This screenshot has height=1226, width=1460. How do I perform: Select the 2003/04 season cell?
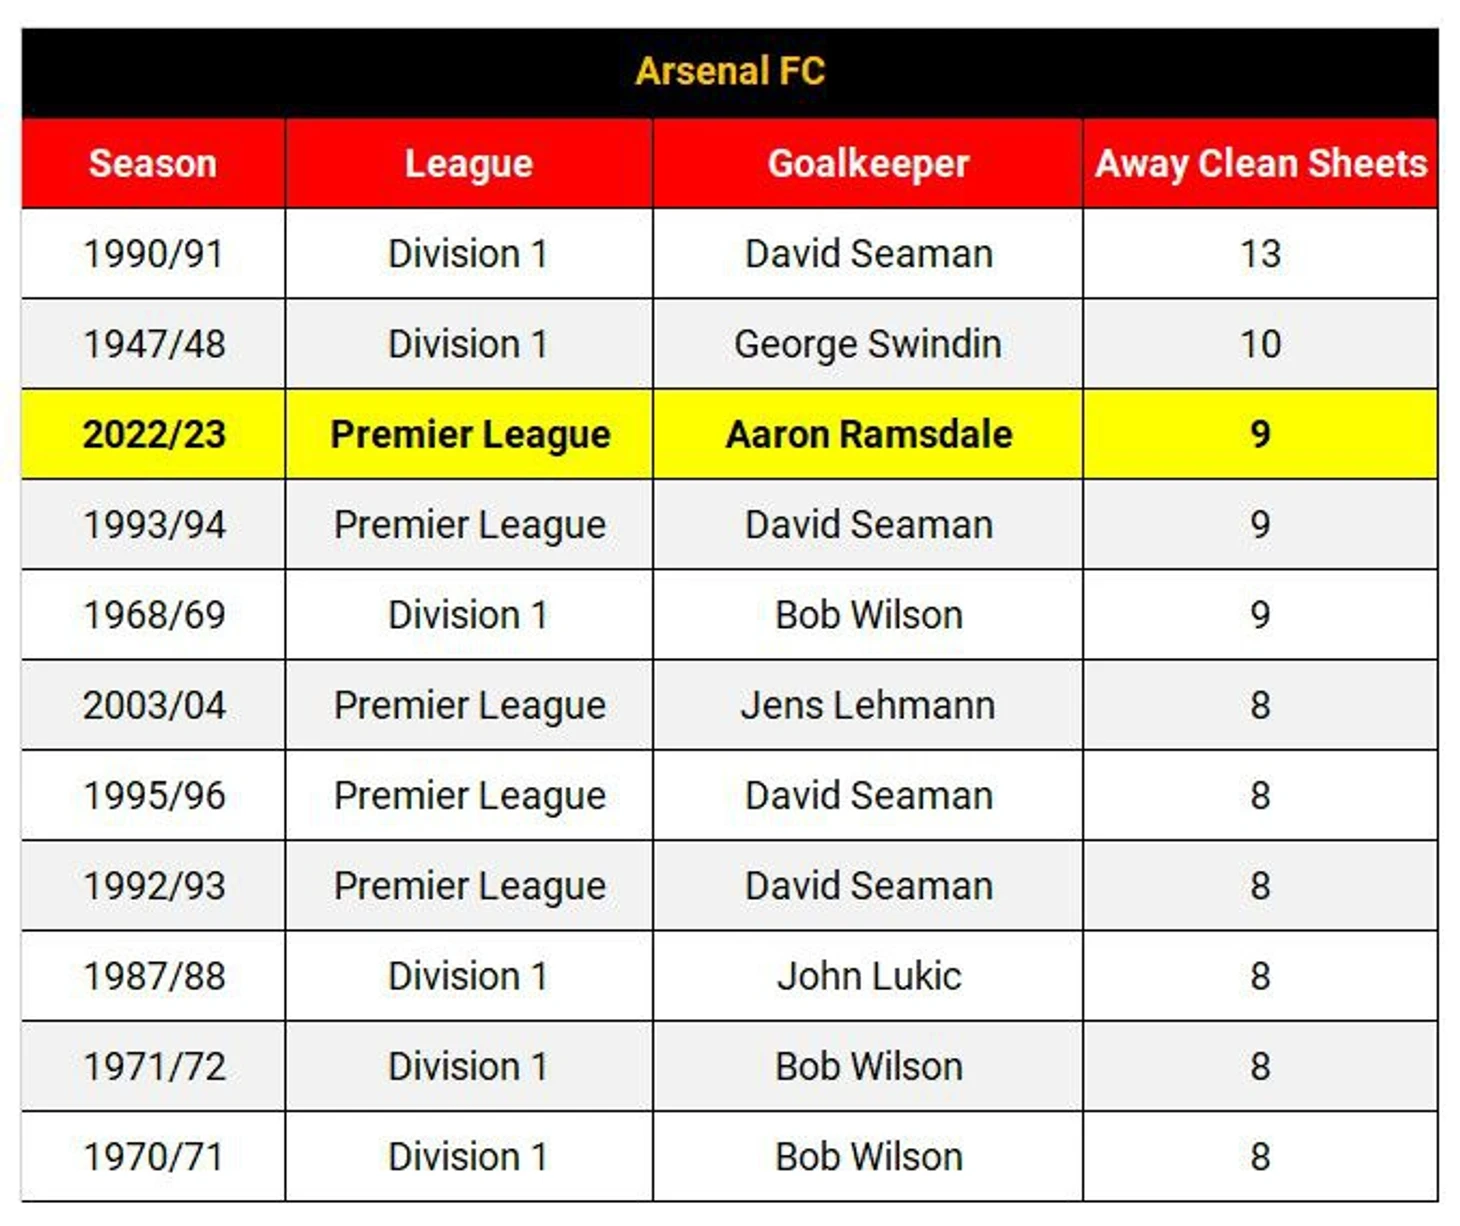153,705
